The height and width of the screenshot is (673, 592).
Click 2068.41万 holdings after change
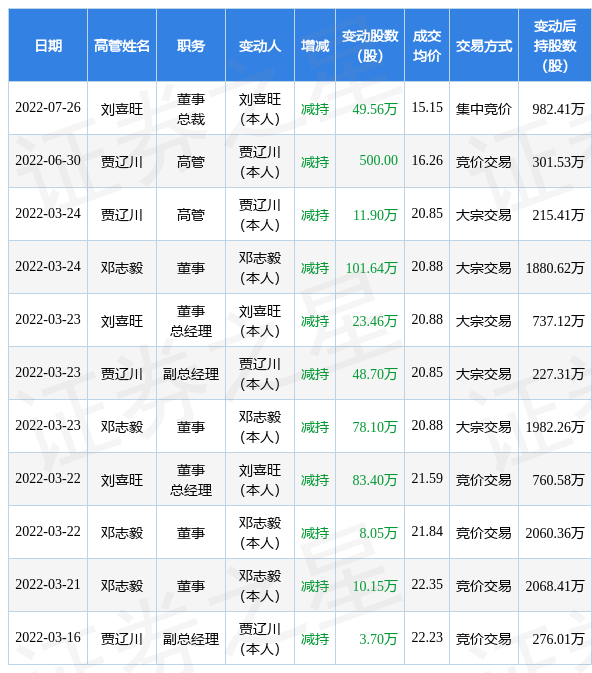click(555, 586)
